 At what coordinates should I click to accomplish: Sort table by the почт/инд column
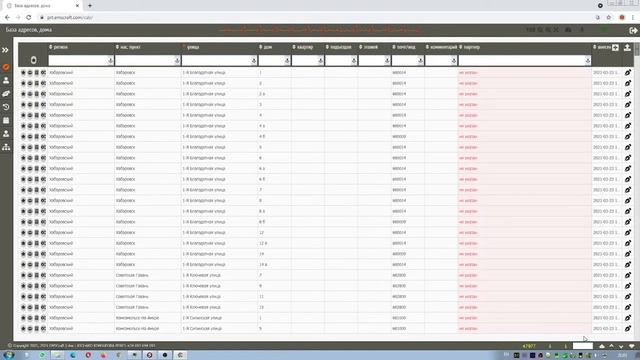[404, 47]
